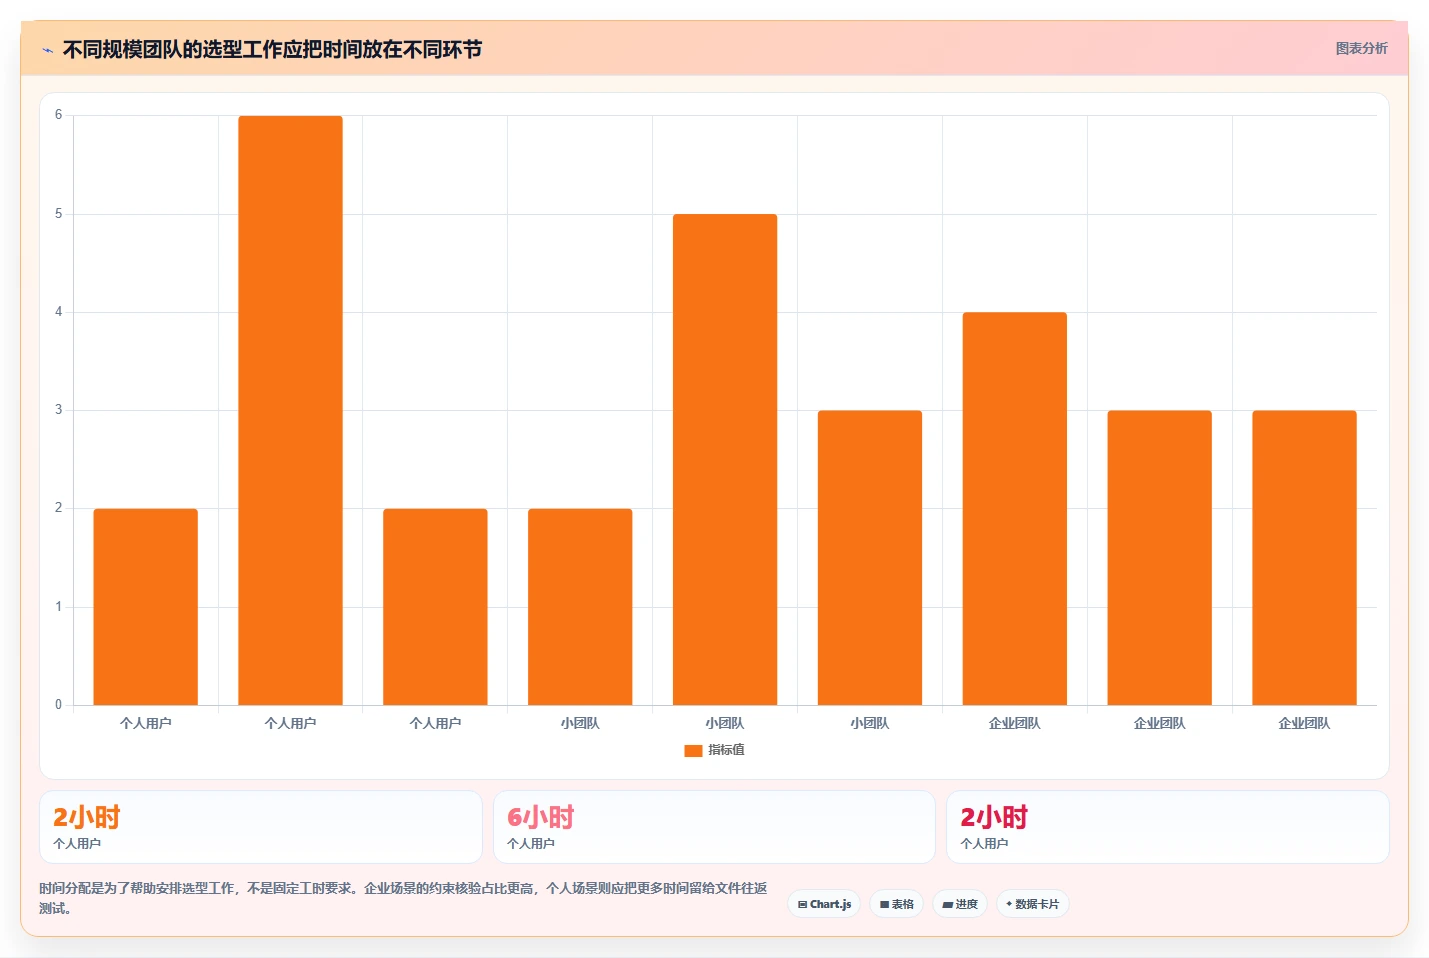Click the y-axis label 1
1429x958 pixels.
[58, 607]
